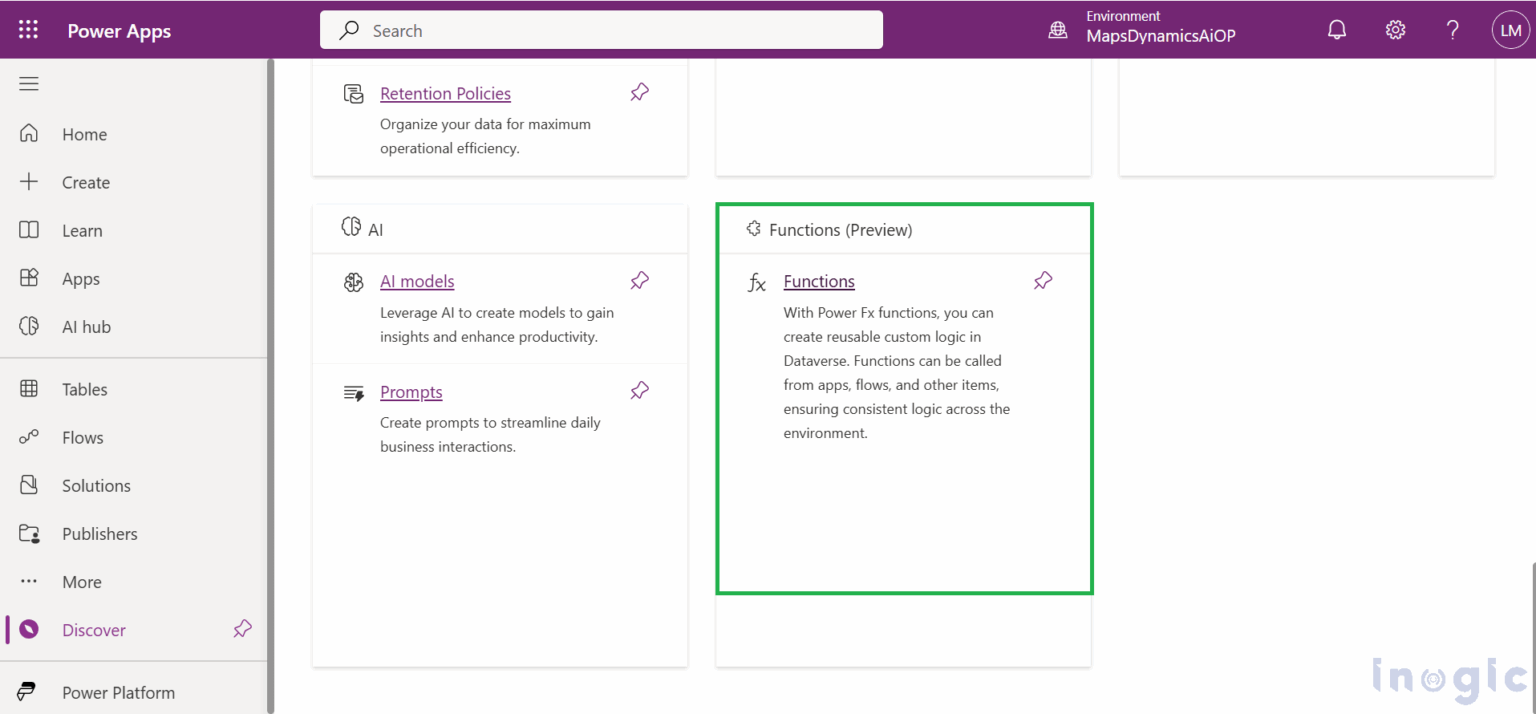Image resolution: width=1536 pixels, height=714 pixels.
Task: Open help with the question mark icon
Action: [x=1452, y=29]
